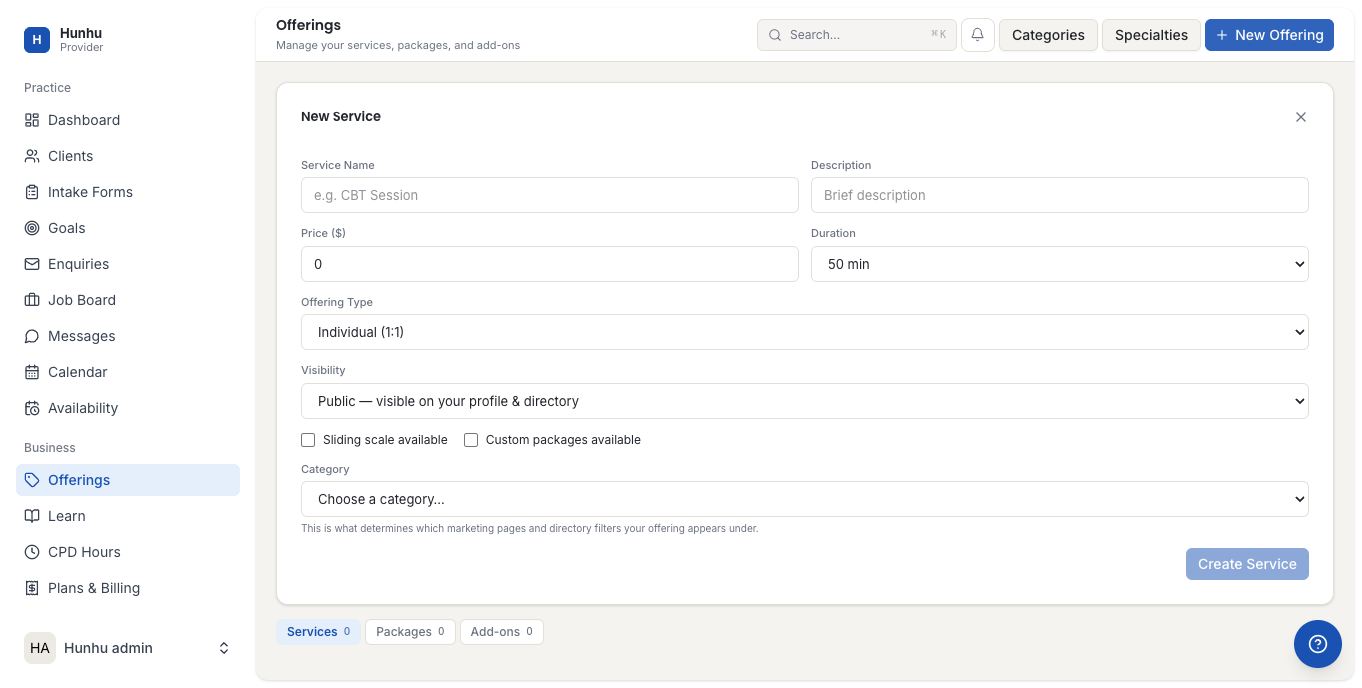Viewport: 1362px width, 688px height.
Task: Click the Intake Forms clipboard icon
Action: [x=32, y=192]
